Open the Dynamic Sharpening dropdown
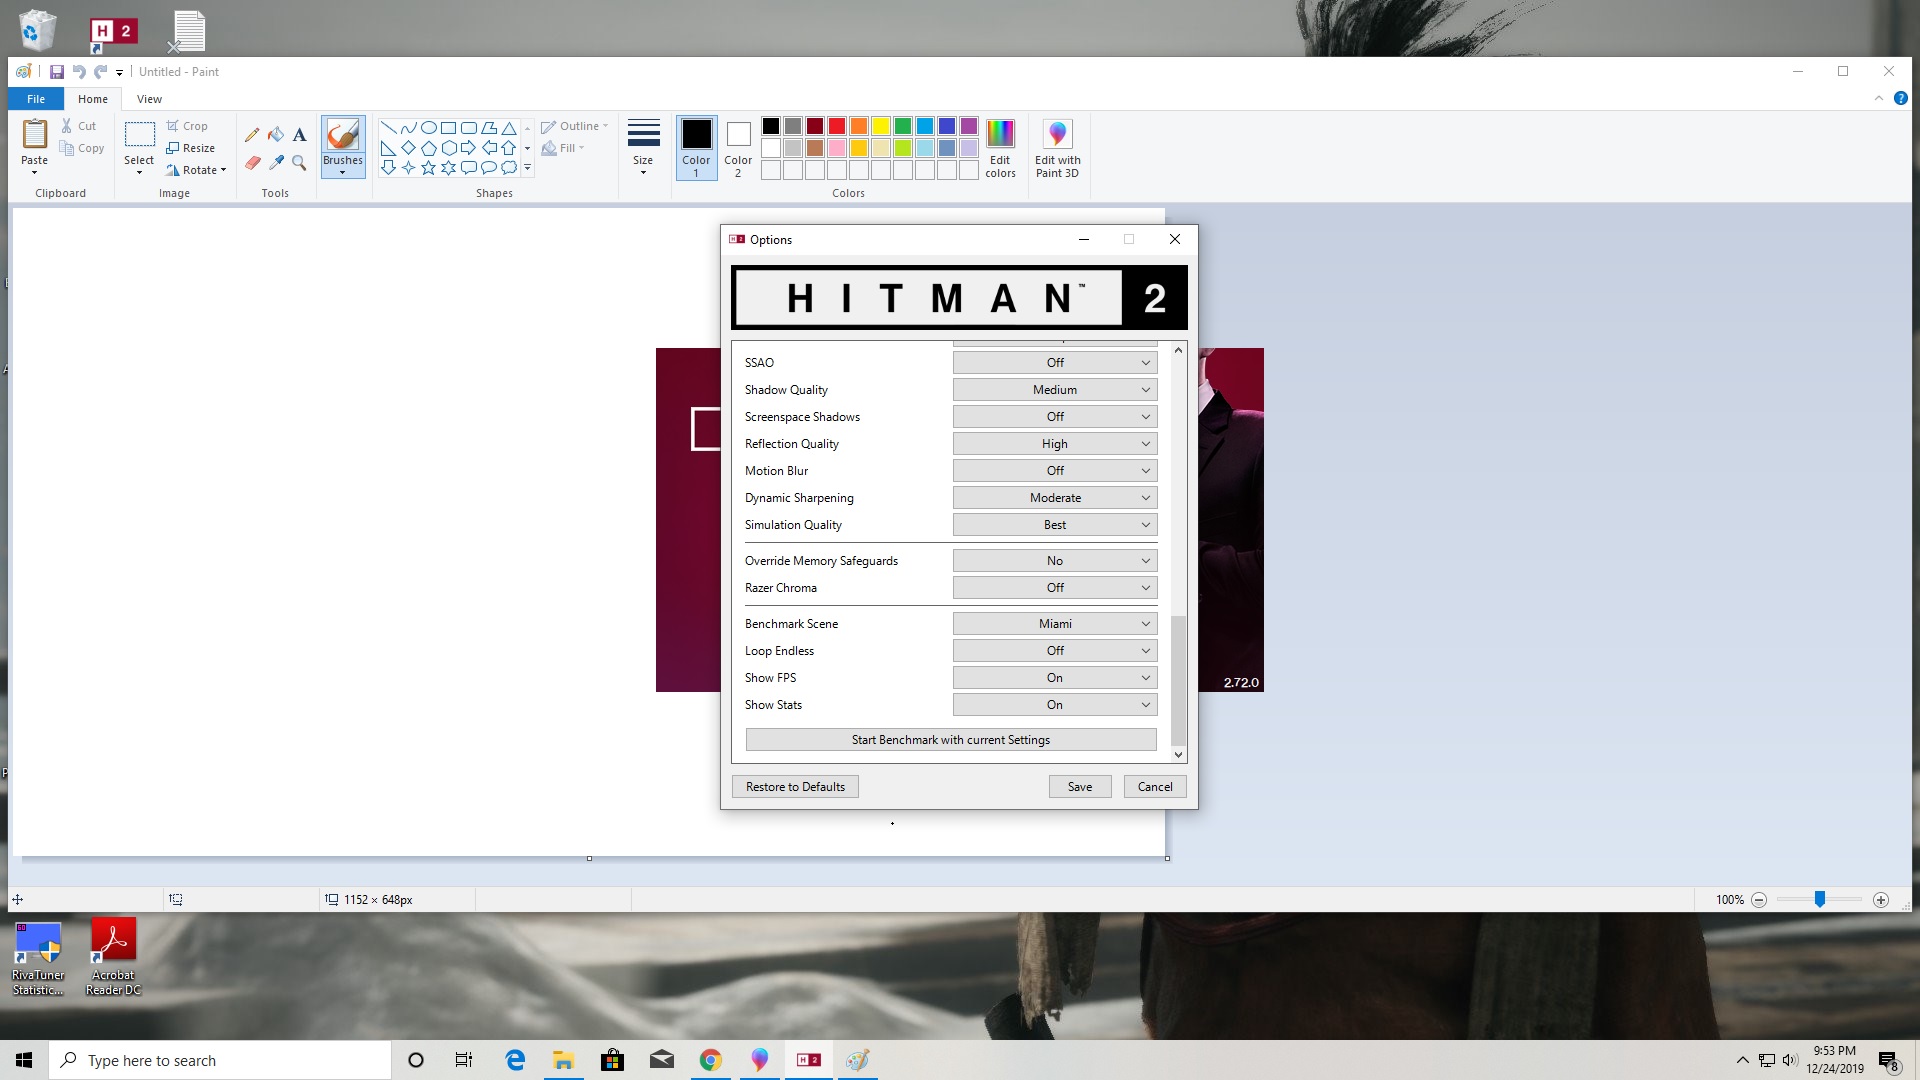This screenshot has width=1920, height=1080. [1055, 498]
